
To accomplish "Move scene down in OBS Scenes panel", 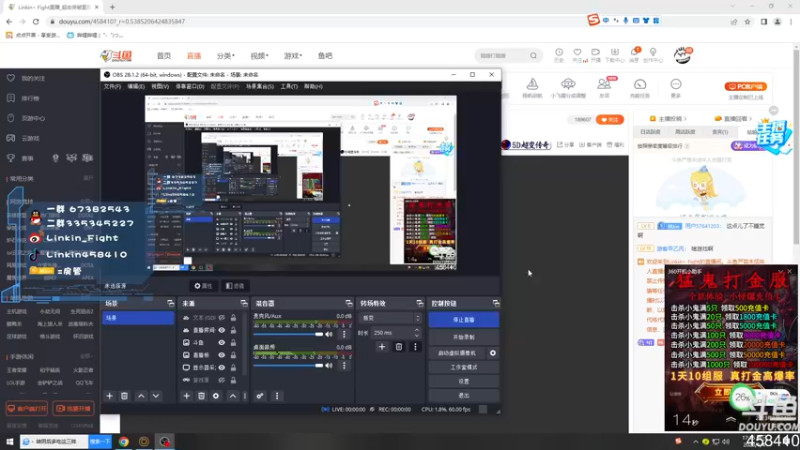I will click(156, 396).
